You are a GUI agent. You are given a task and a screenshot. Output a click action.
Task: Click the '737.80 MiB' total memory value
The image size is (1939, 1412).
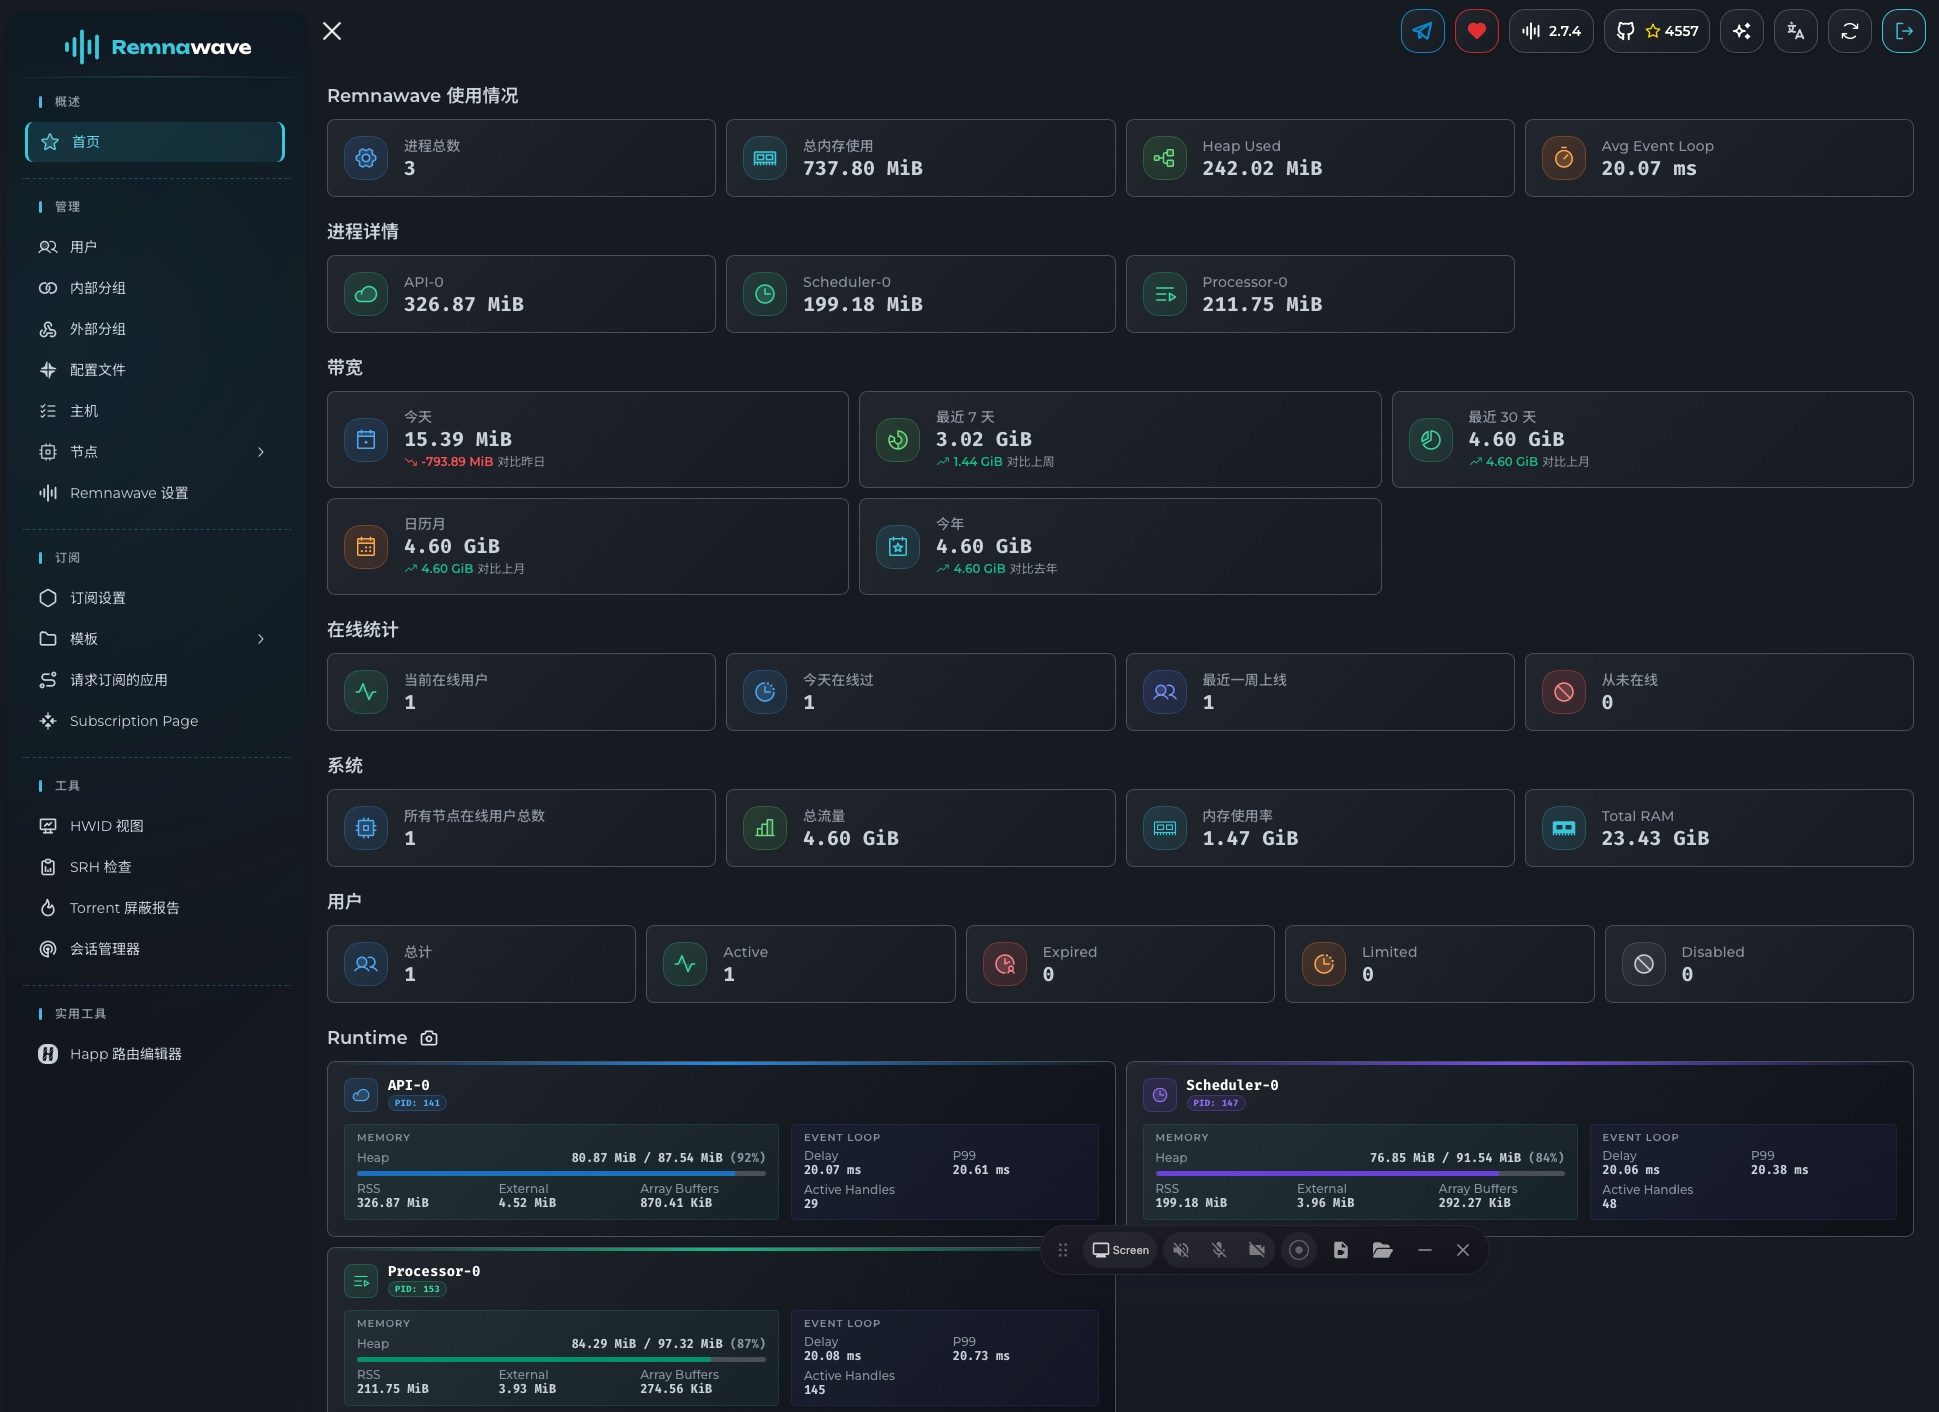[863, 168]
